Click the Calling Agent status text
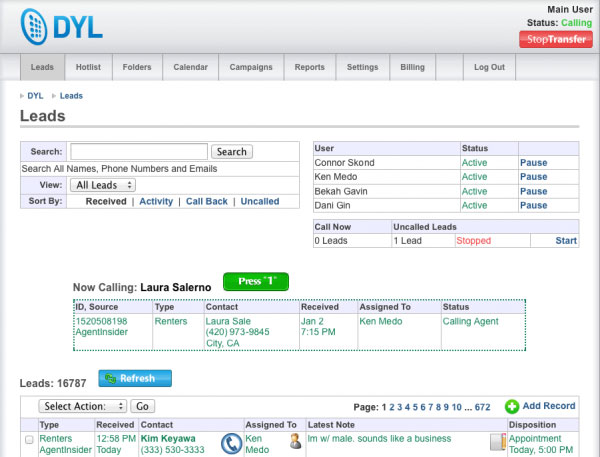 pyautogui.click(x=471, y=322)
